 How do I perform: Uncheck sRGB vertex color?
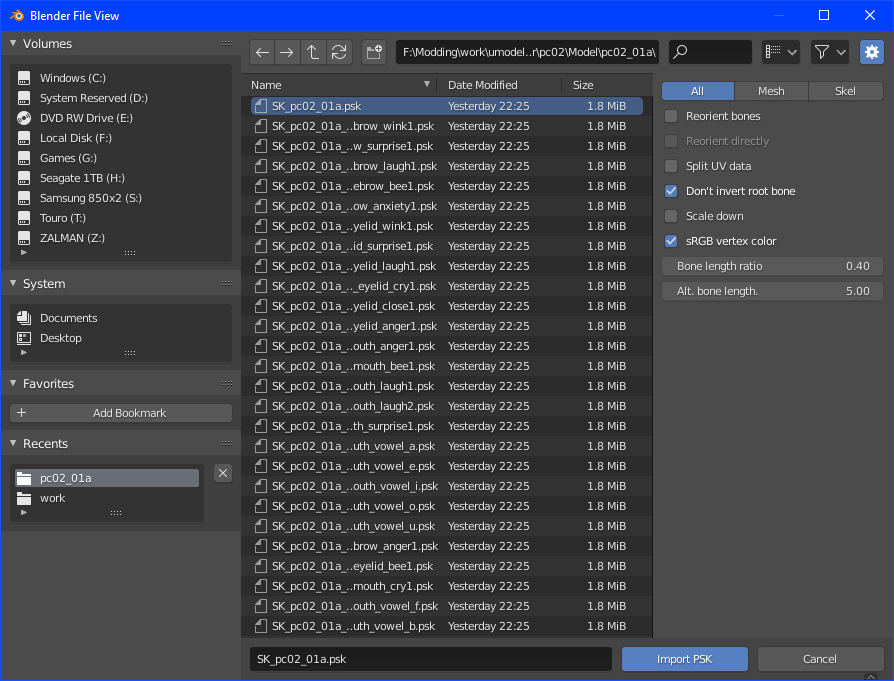(671, 241)
